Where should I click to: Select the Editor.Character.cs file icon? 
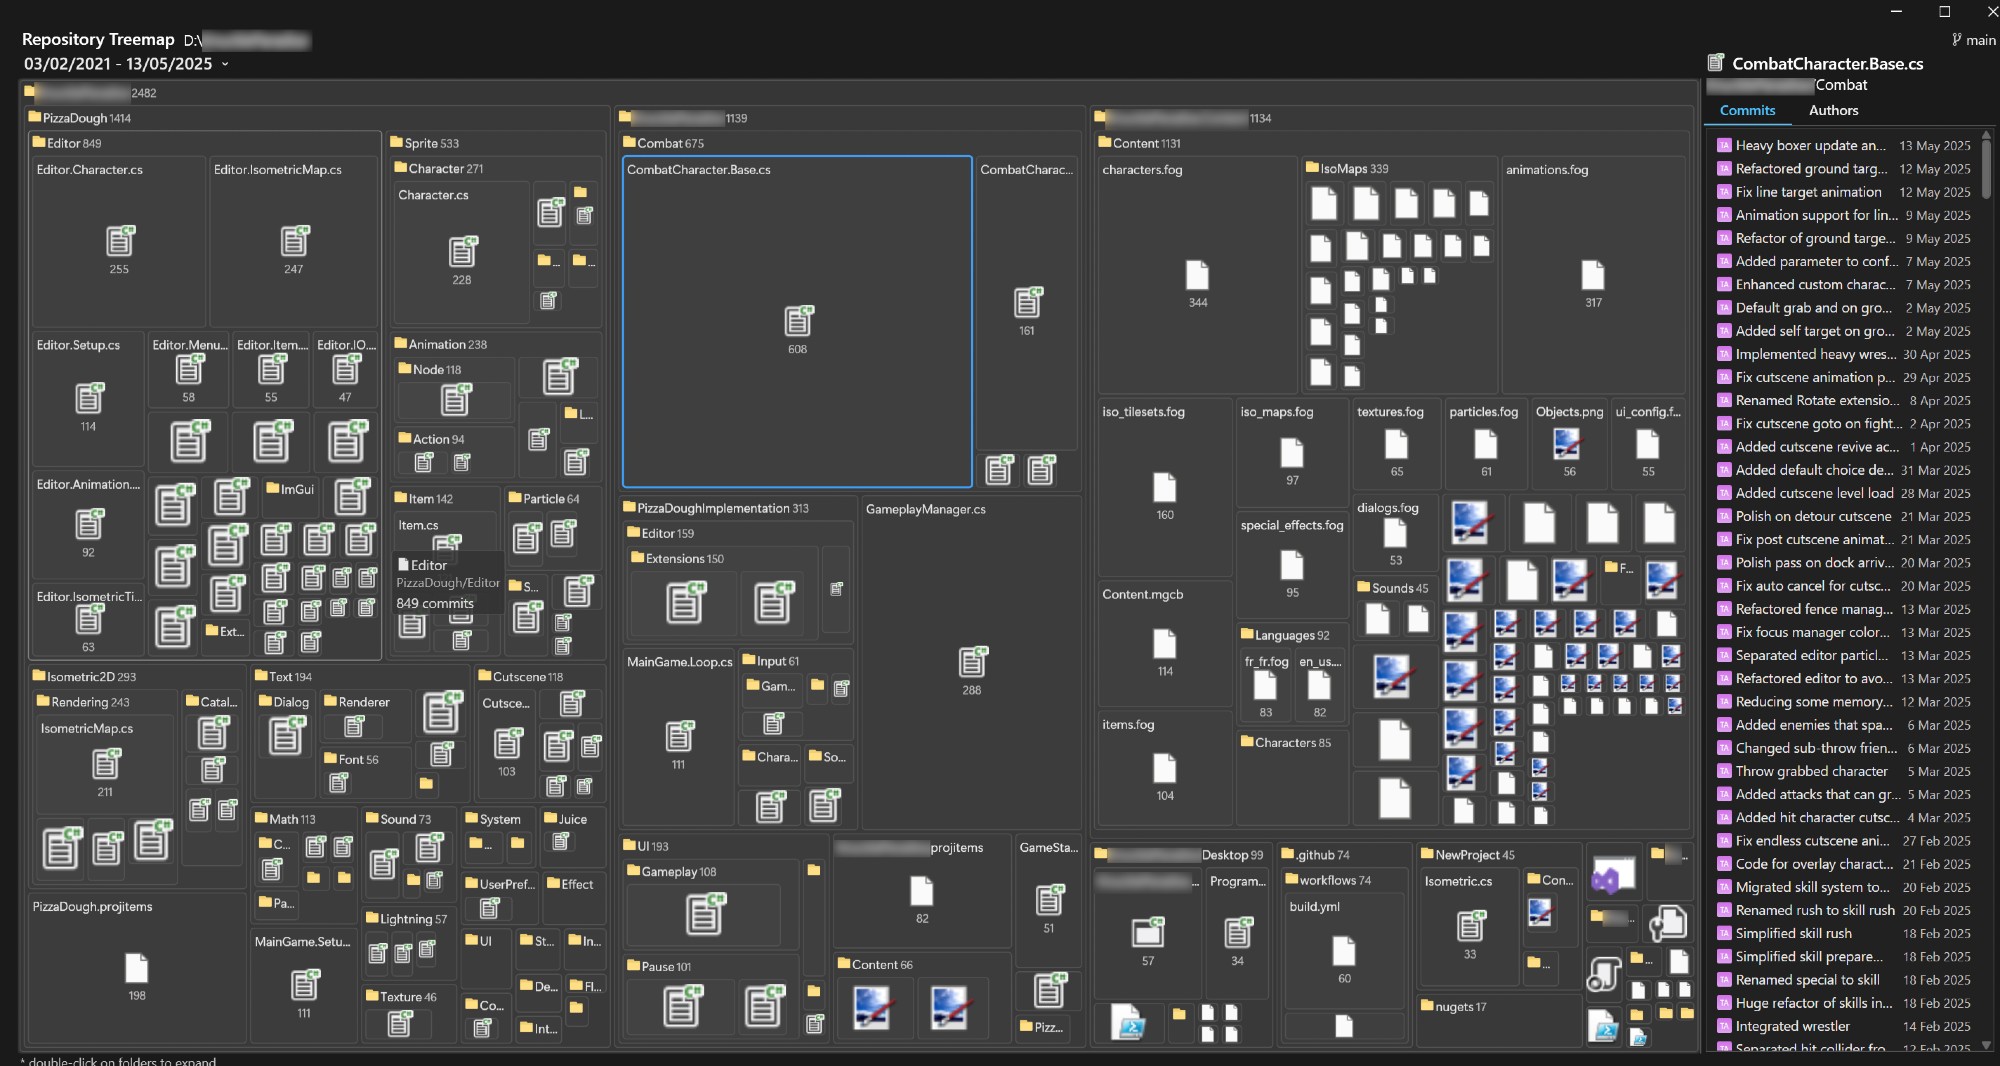(x=119, y=241)
